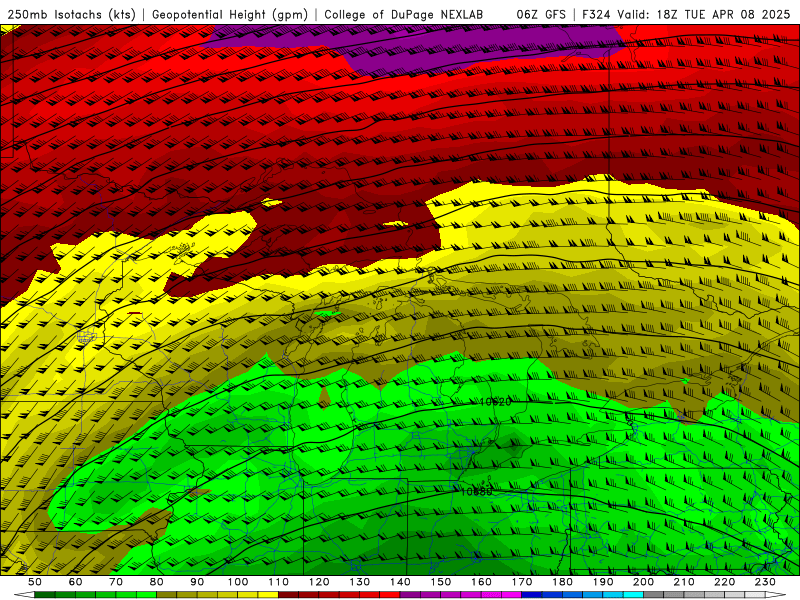
Task: Click the darkest green swatch at 50 kts
Action: 45,594
